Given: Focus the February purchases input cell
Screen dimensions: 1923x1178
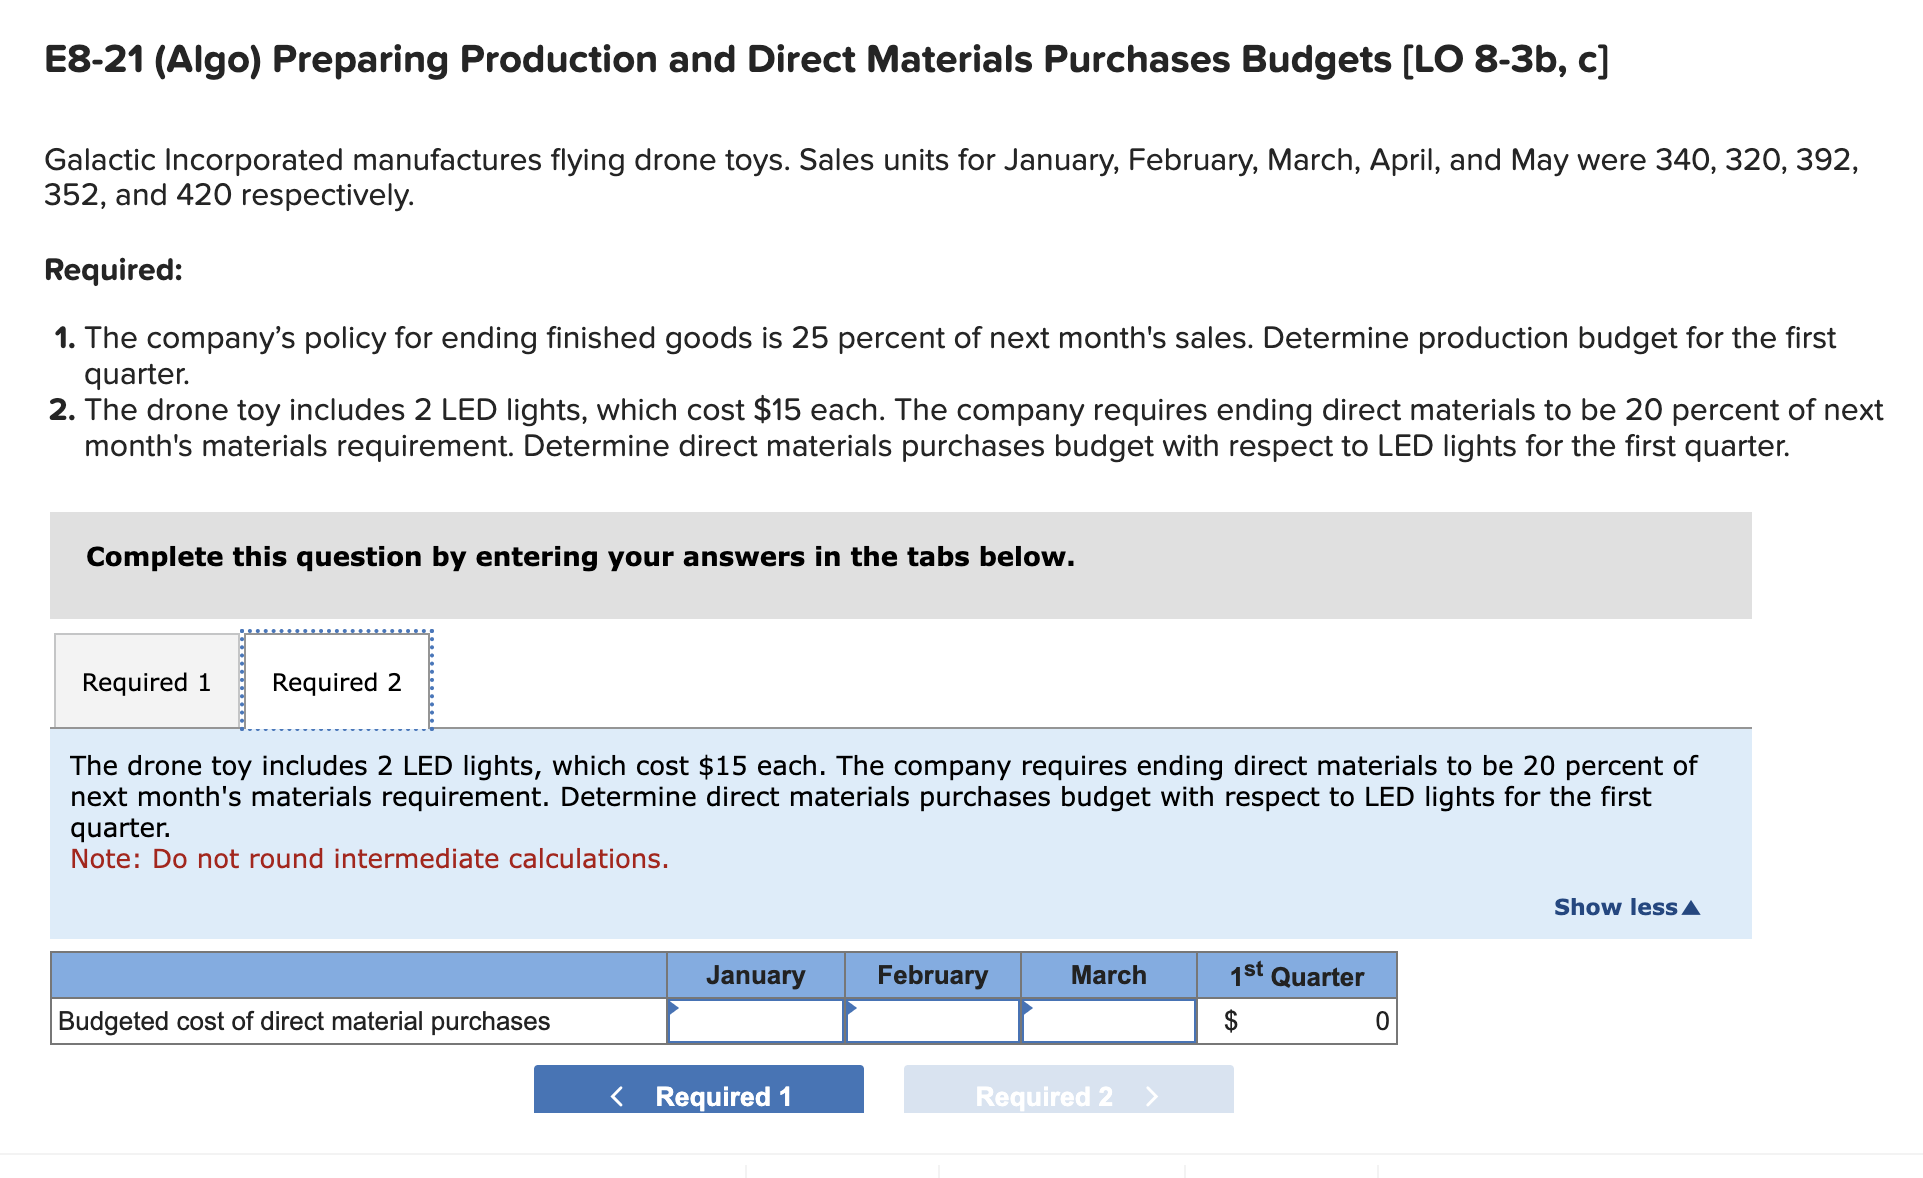Looking at the screenshot, I should tap(932, 1021).
